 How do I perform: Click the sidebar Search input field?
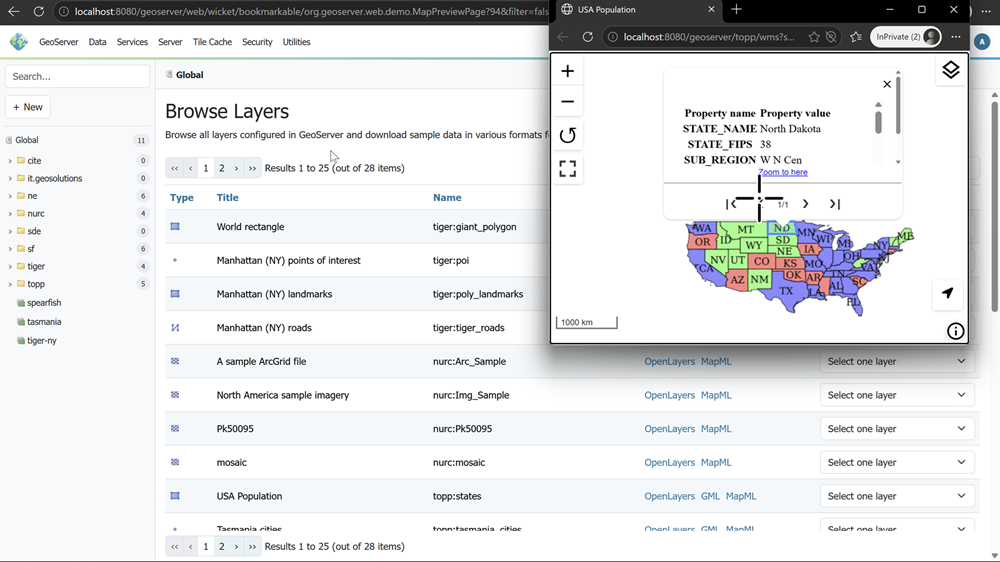click(x=77, y=76)
